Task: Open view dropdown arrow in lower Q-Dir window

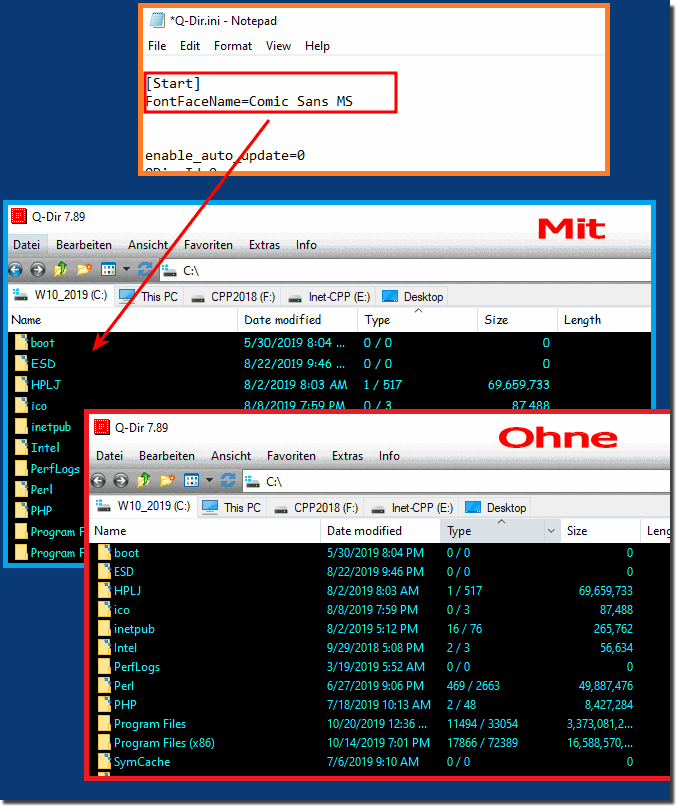Action: [210, 480]
